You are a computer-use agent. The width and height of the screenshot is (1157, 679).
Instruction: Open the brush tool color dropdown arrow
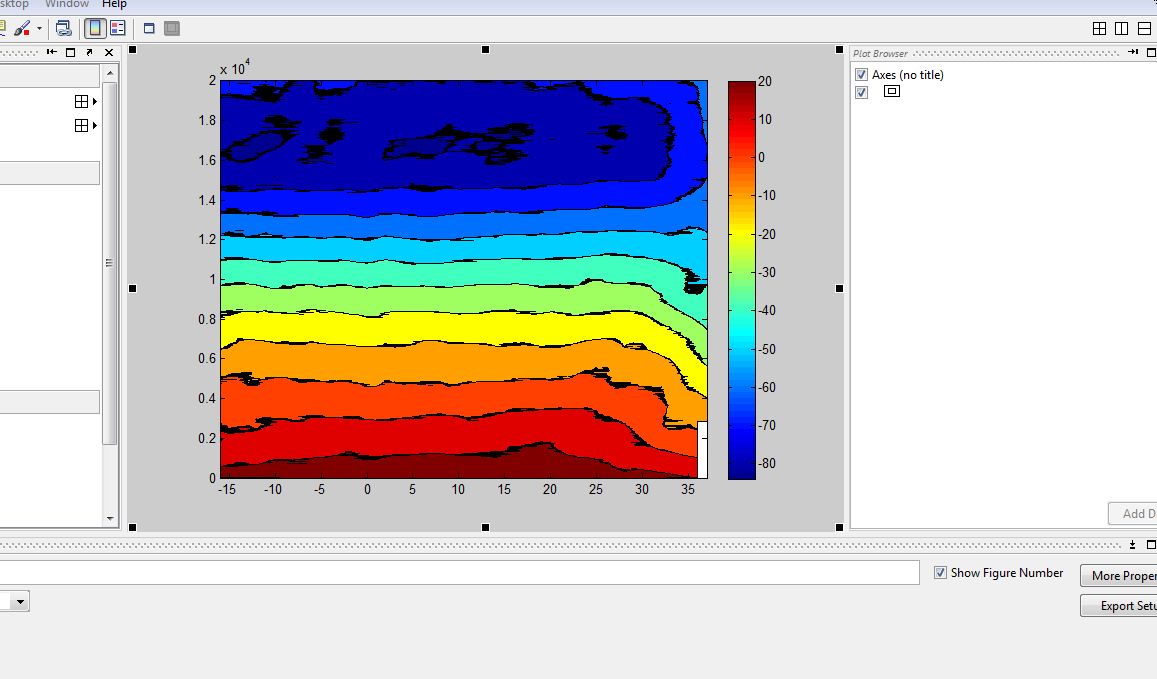[x=39, y=29]
